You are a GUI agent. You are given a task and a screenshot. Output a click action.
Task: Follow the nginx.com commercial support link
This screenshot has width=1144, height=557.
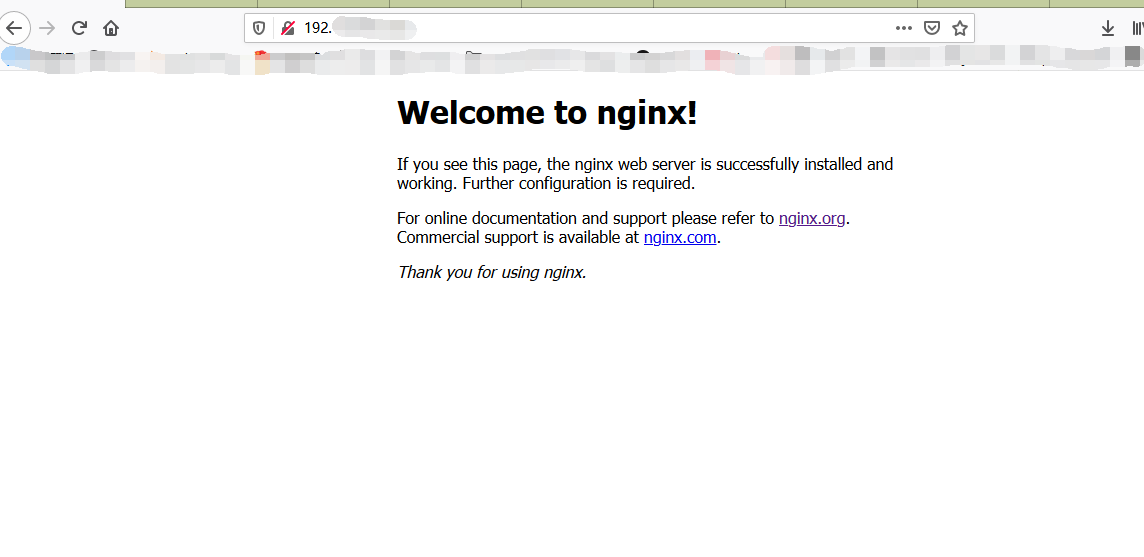coord(680,237)
